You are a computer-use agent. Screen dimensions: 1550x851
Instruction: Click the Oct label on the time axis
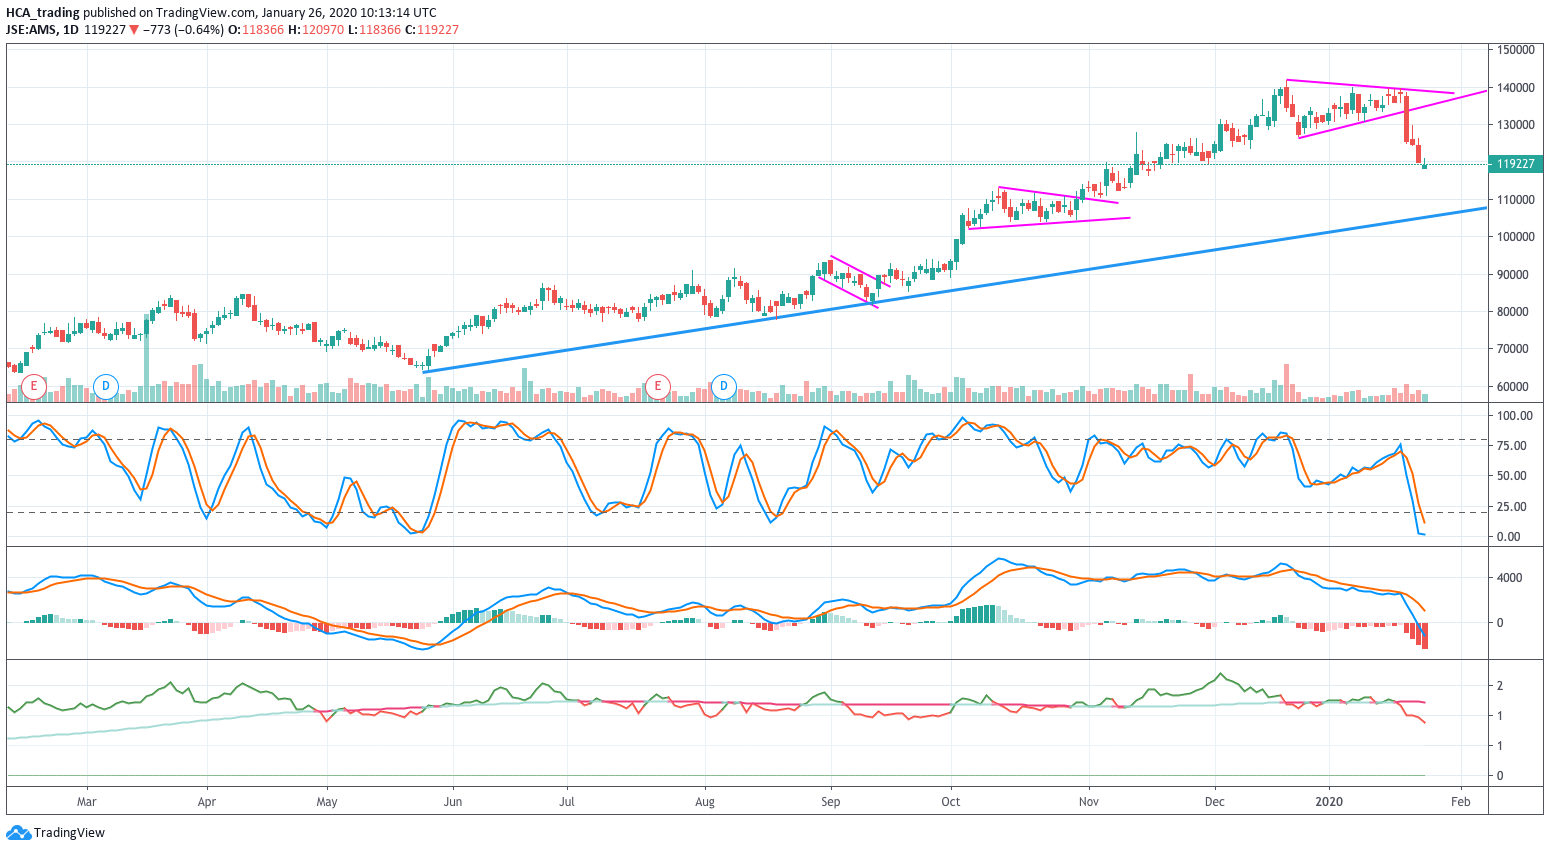[x=951, y=802]
